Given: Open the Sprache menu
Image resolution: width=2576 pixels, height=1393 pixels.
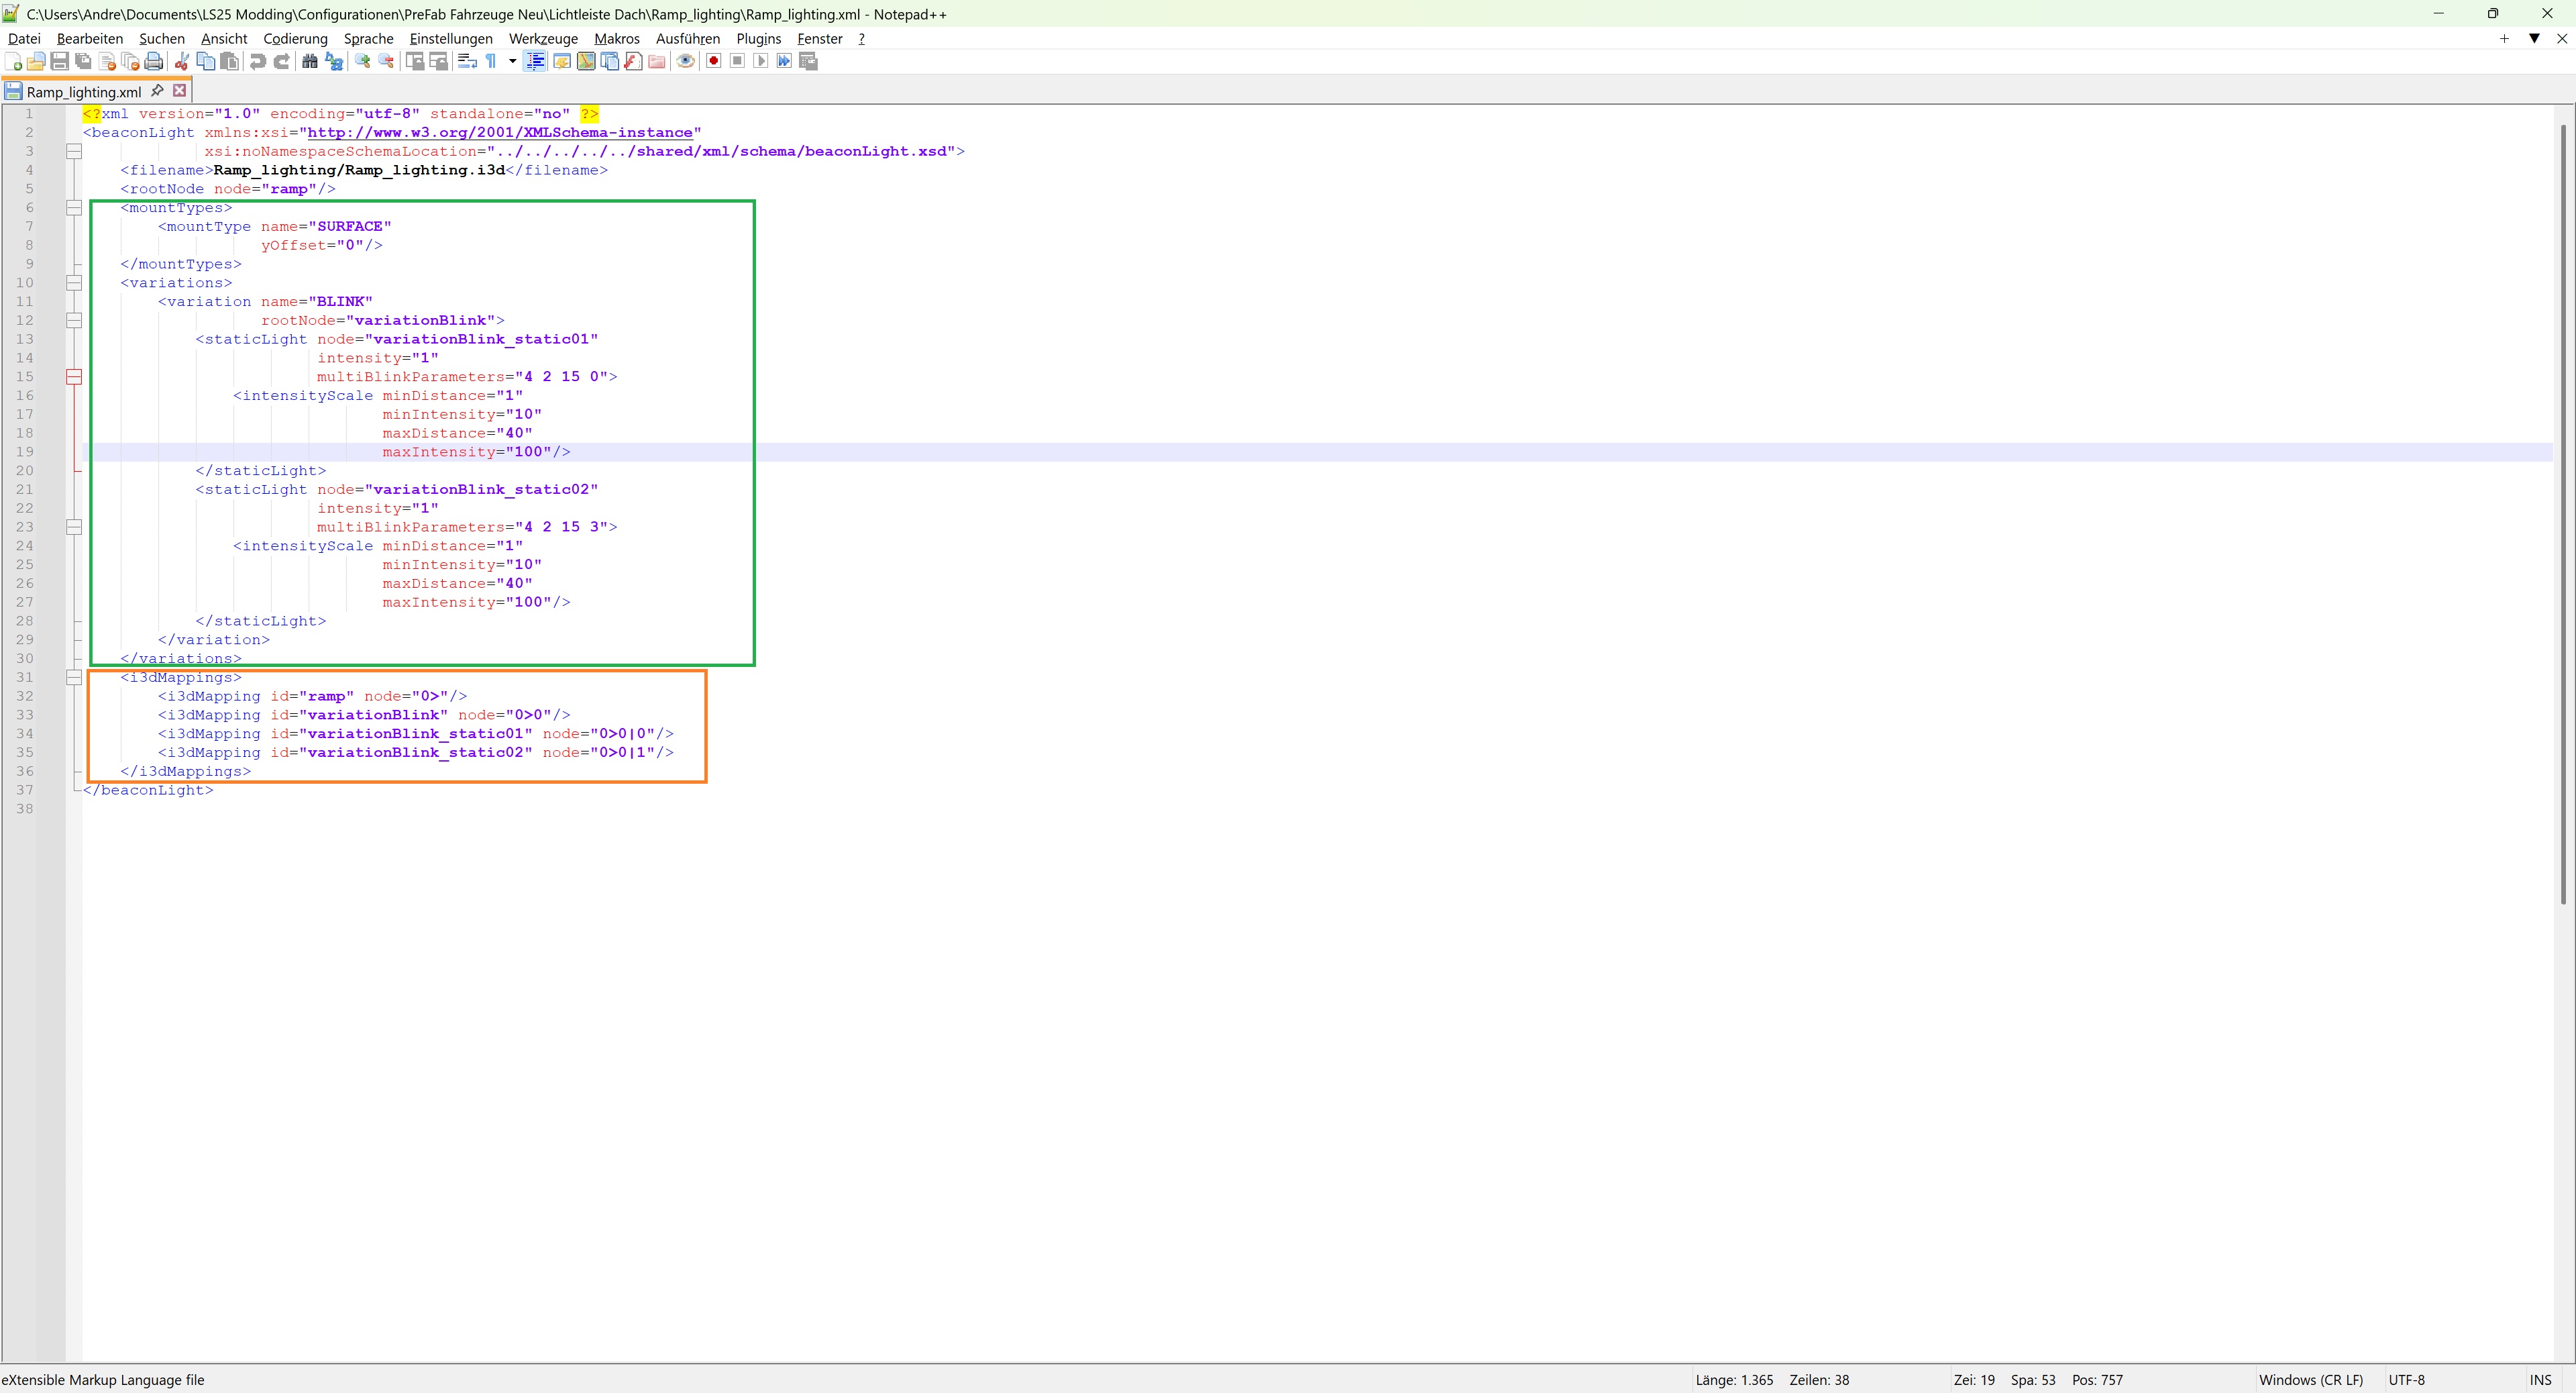Looking at the screenshot, I should 368,39.
